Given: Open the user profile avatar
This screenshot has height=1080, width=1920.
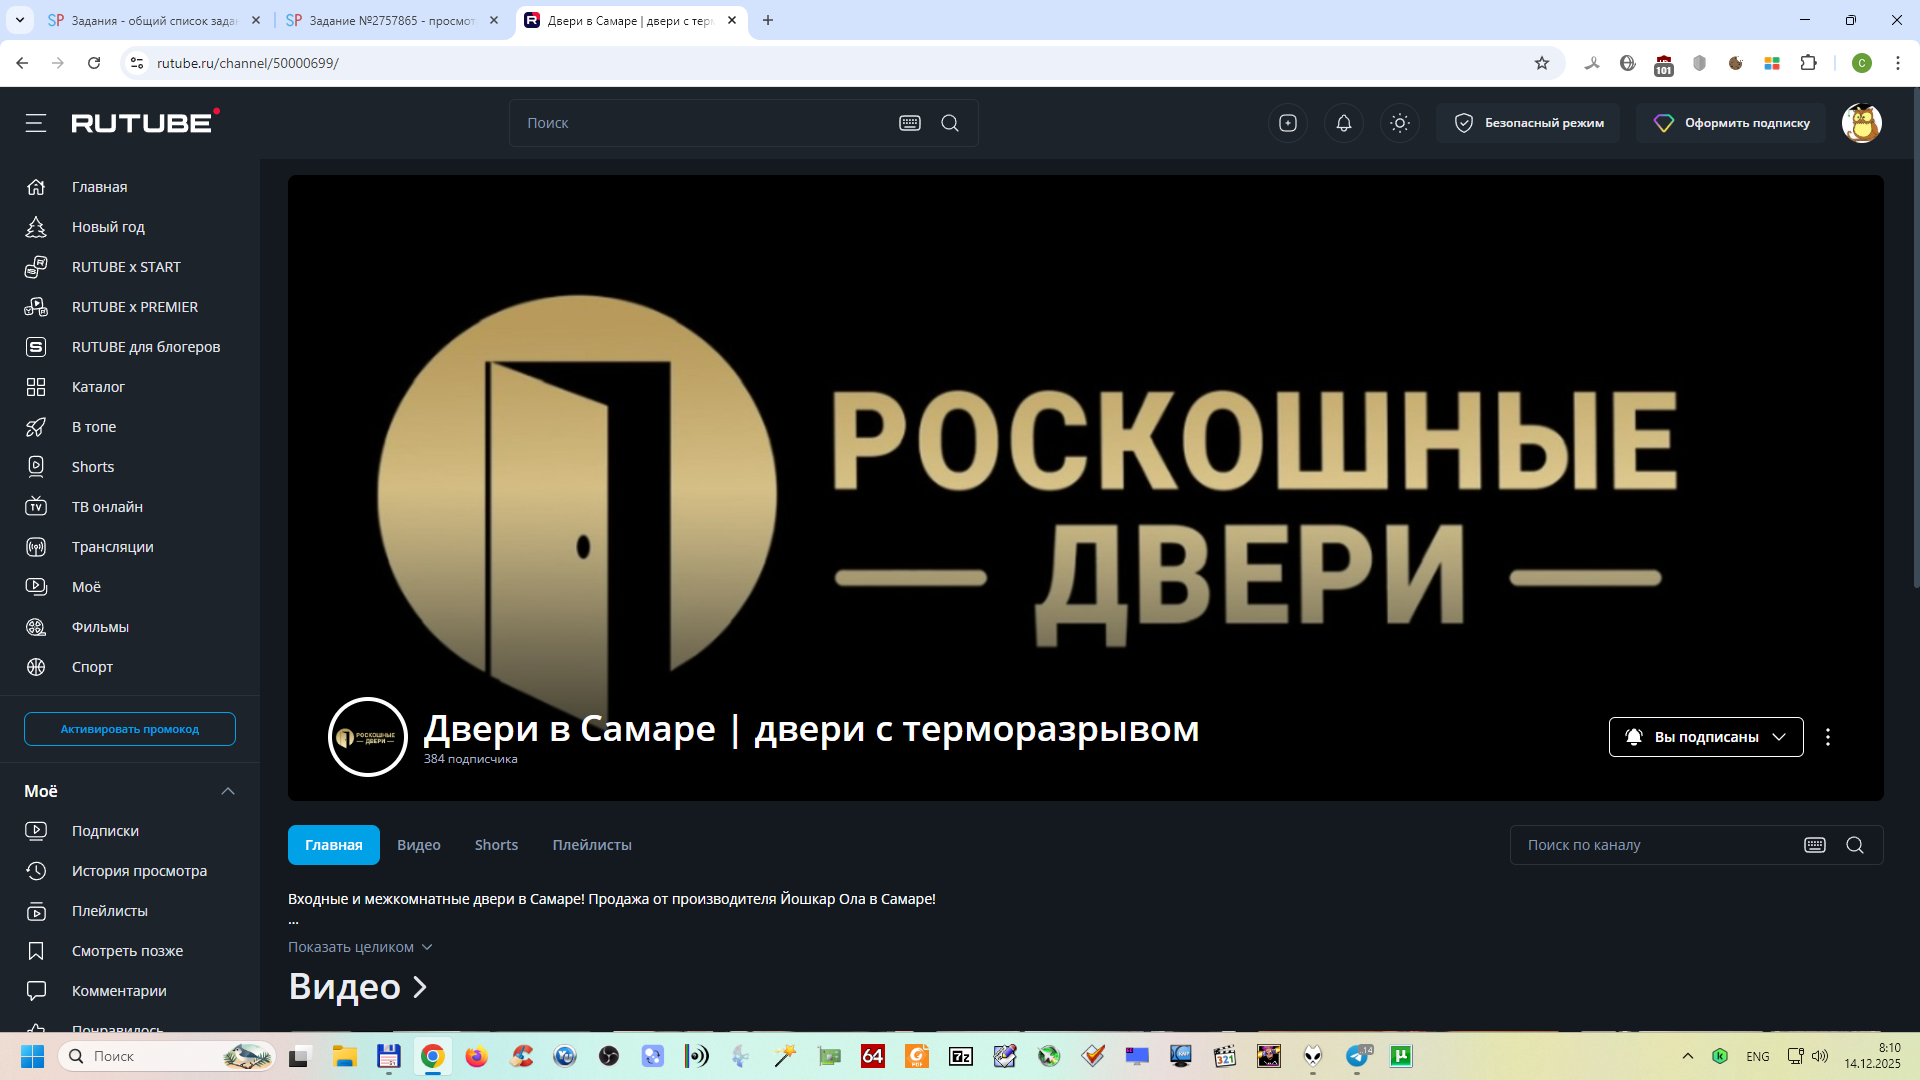Looking at the screenshot, I should pos(1861,123).
